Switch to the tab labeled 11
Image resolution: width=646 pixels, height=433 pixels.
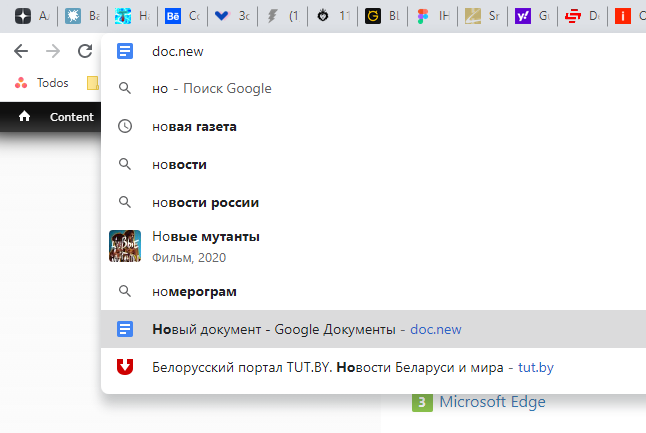(x=333, y=16)
